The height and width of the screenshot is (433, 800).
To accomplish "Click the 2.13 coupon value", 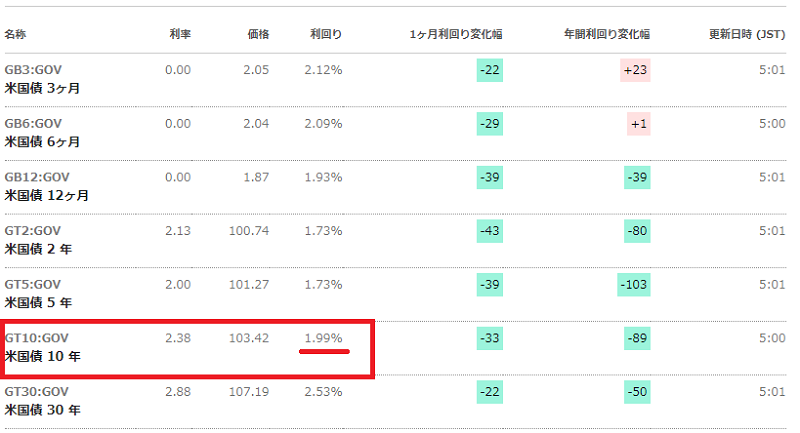I will [178, 231].
